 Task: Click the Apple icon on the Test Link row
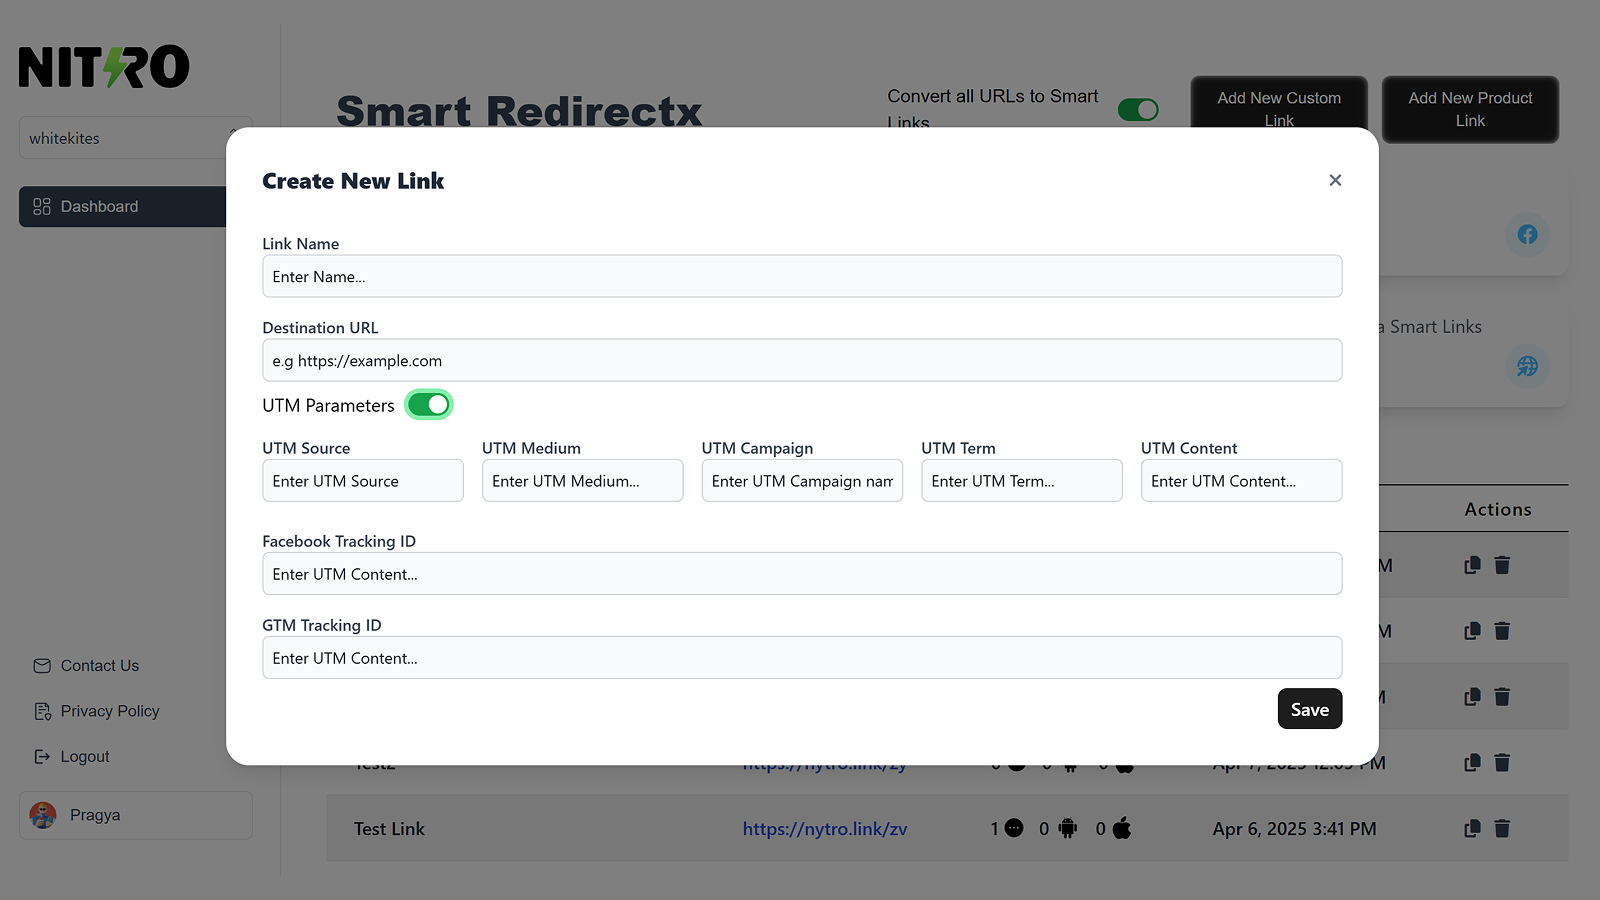(1122, 828)
